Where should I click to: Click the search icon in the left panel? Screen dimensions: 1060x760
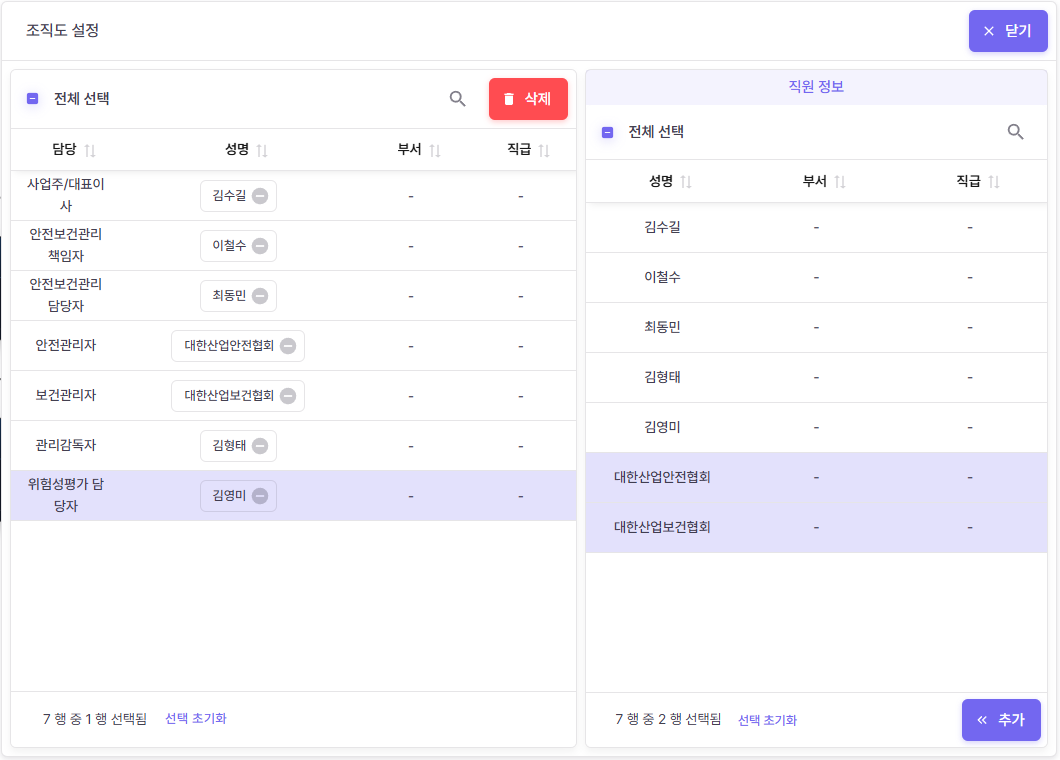click(x=457, y=98)
